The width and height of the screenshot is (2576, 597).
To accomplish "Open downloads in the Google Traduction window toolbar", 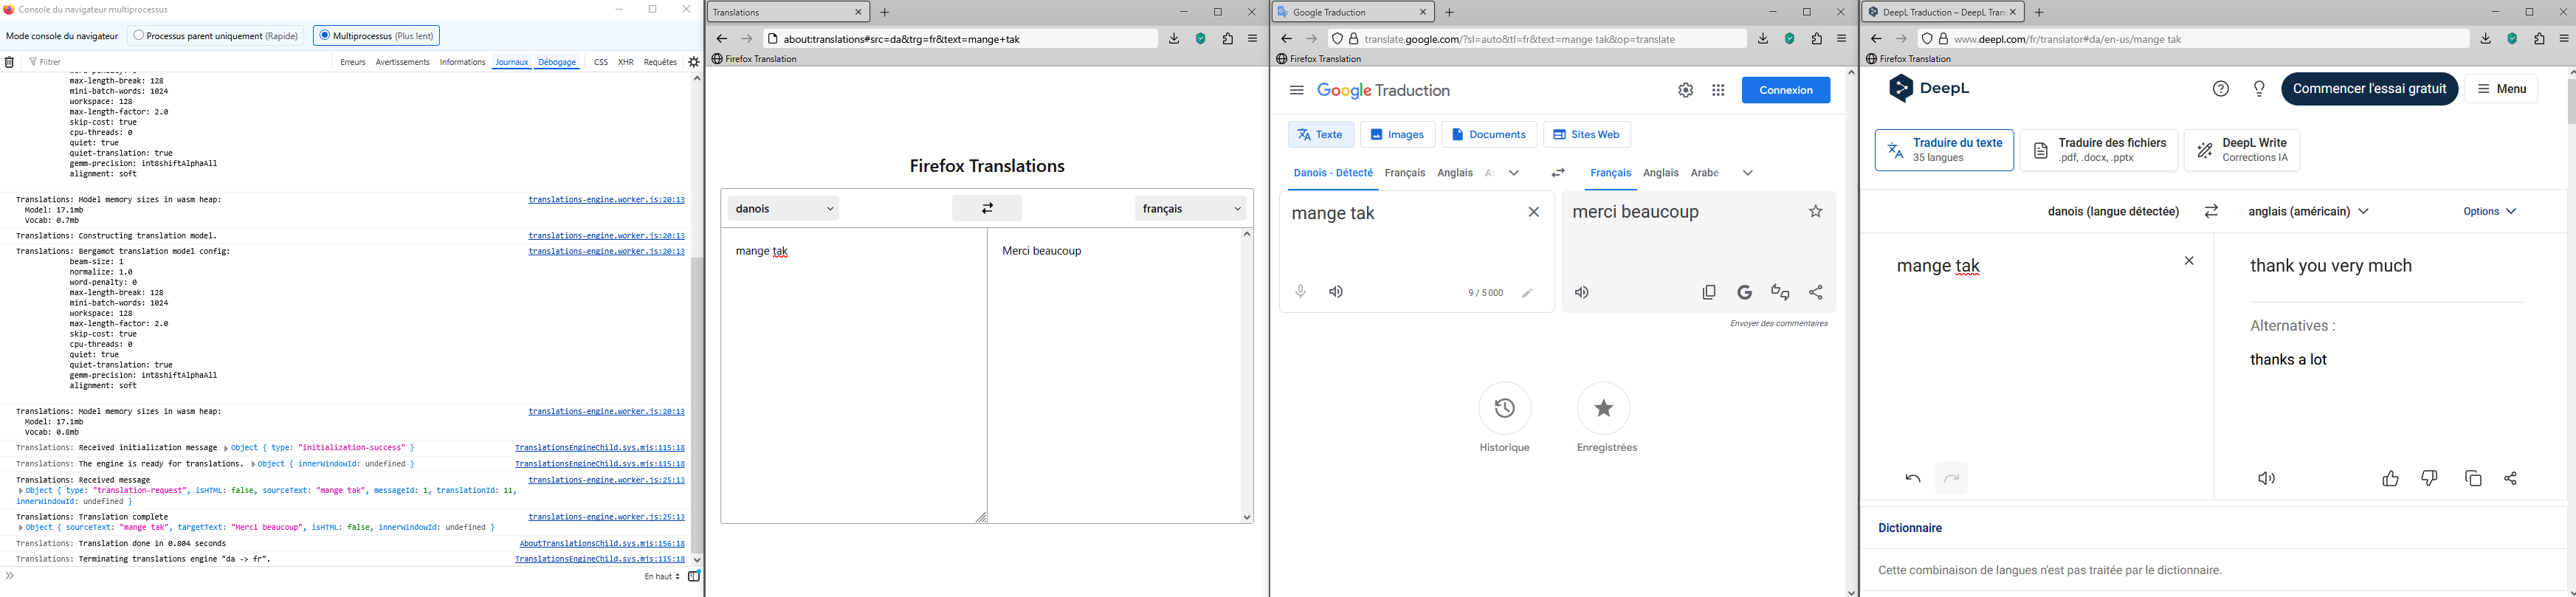I will coord(1763,39).
